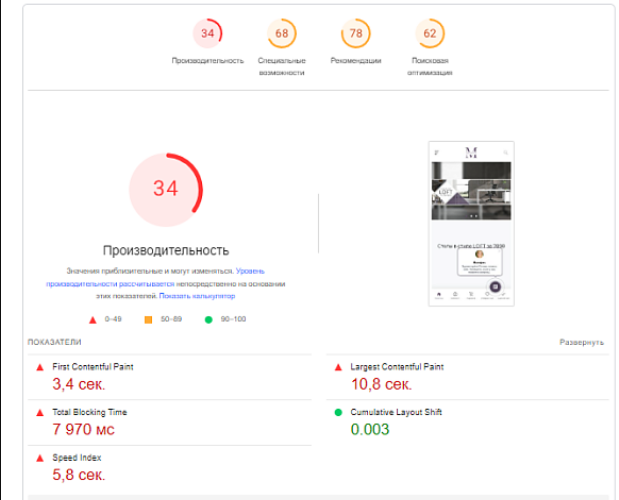Click the Cumulative Layout Shift value 0.003

[x=369, y=429]
